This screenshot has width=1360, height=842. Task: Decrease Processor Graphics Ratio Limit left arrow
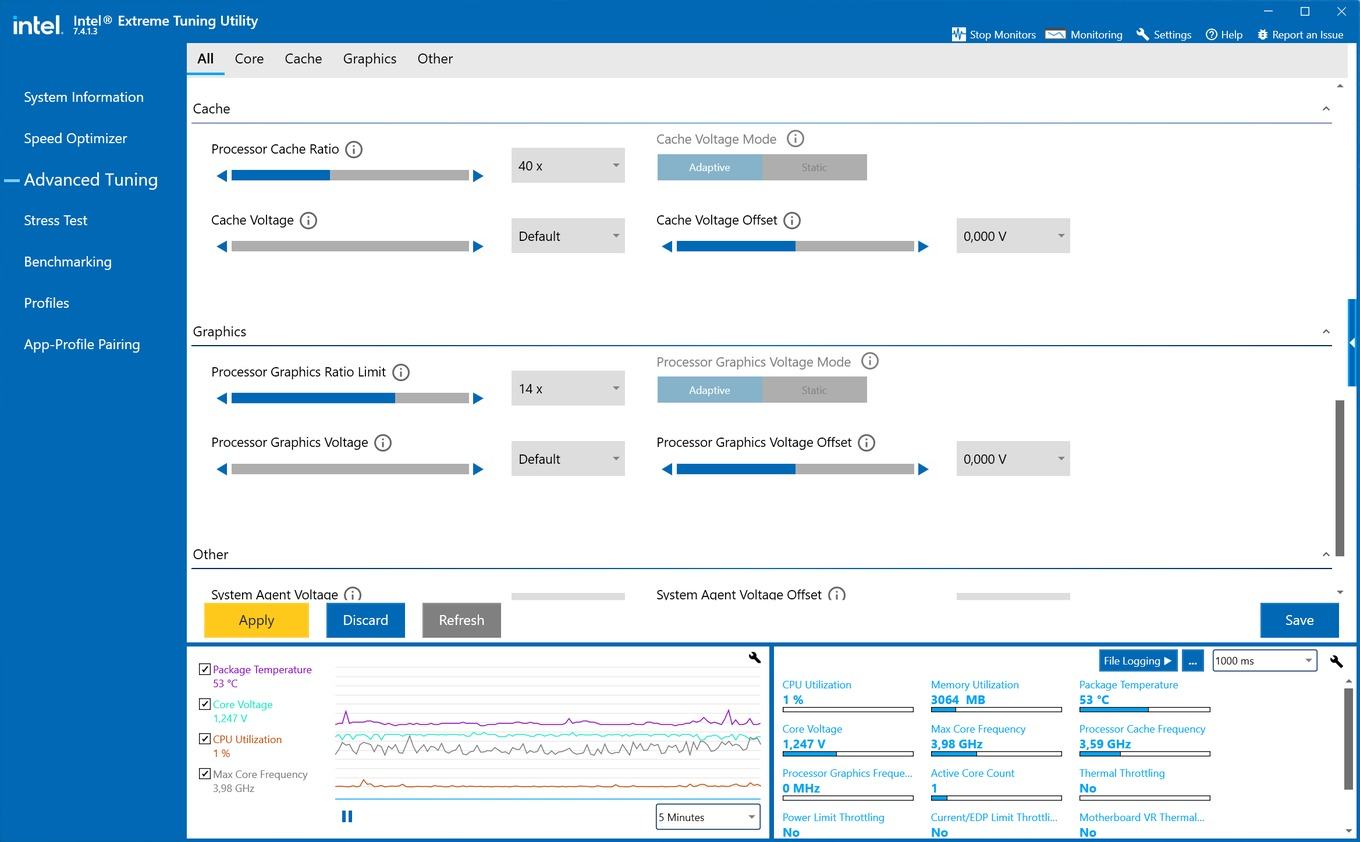click(x=221, y=398)
